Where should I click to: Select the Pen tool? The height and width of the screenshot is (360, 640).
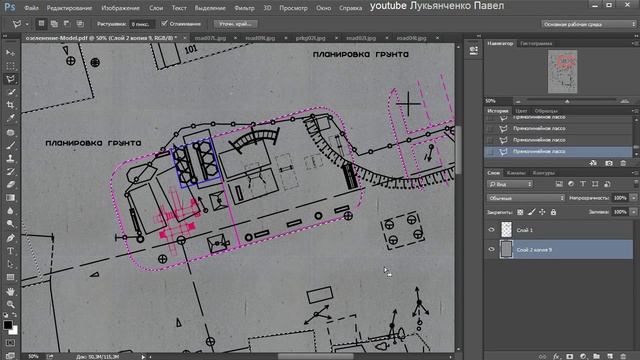(x=11, y=238)
